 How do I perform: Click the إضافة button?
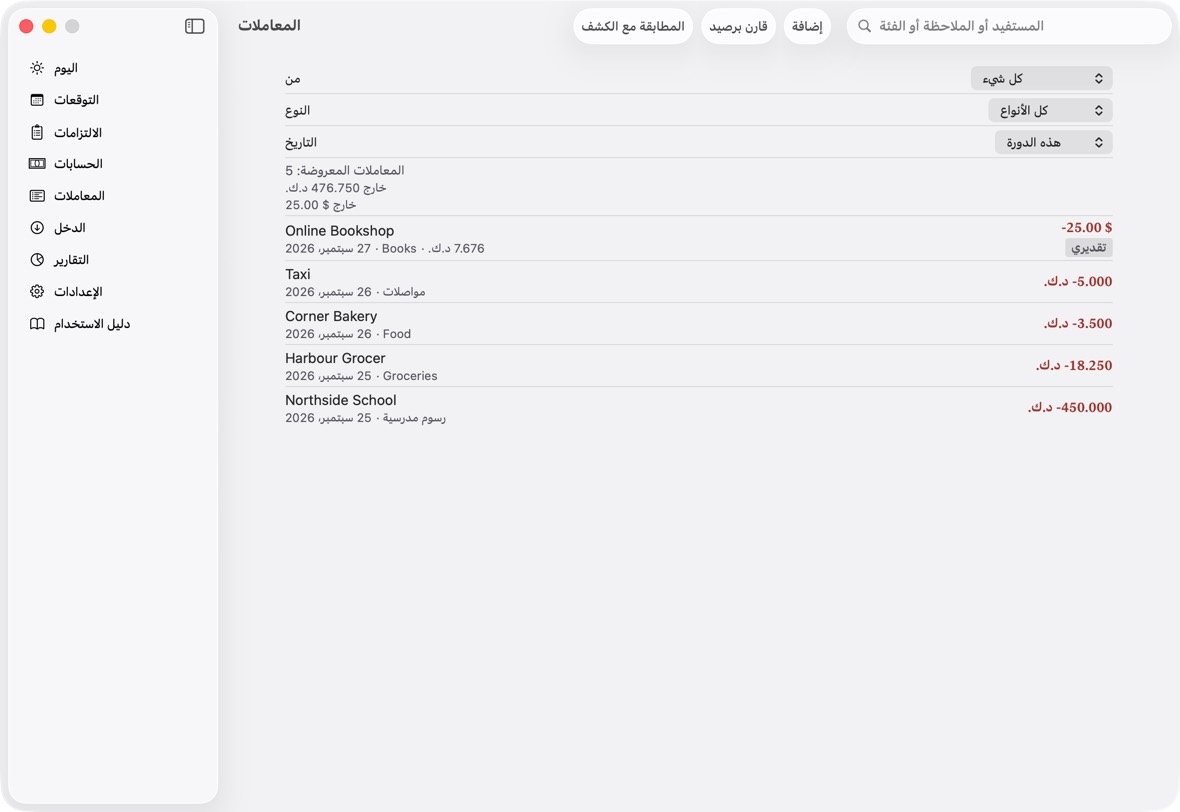click(x=807, y=26)
